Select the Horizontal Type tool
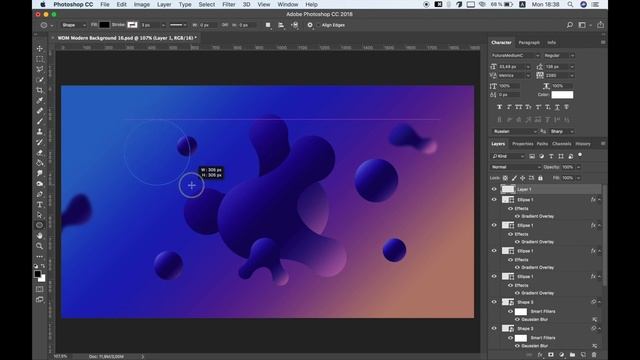Screen dimensions: 640x360 (40, 204)
